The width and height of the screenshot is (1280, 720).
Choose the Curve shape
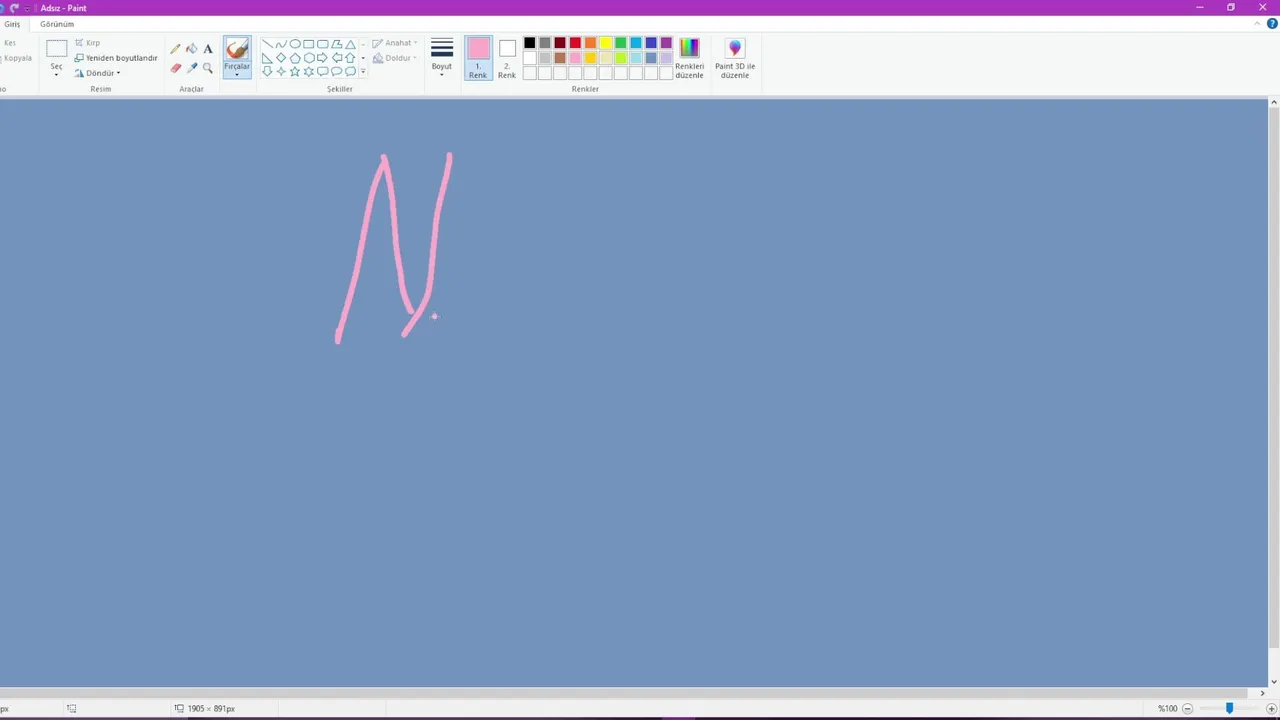pyautogui.click(x=281, y=44)
